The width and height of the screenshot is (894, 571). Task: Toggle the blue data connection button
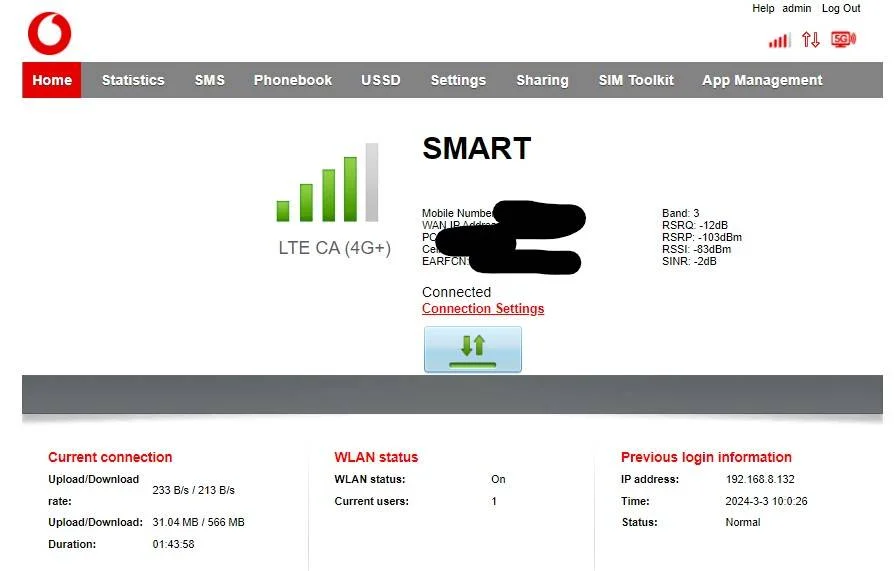pos(473,349)
